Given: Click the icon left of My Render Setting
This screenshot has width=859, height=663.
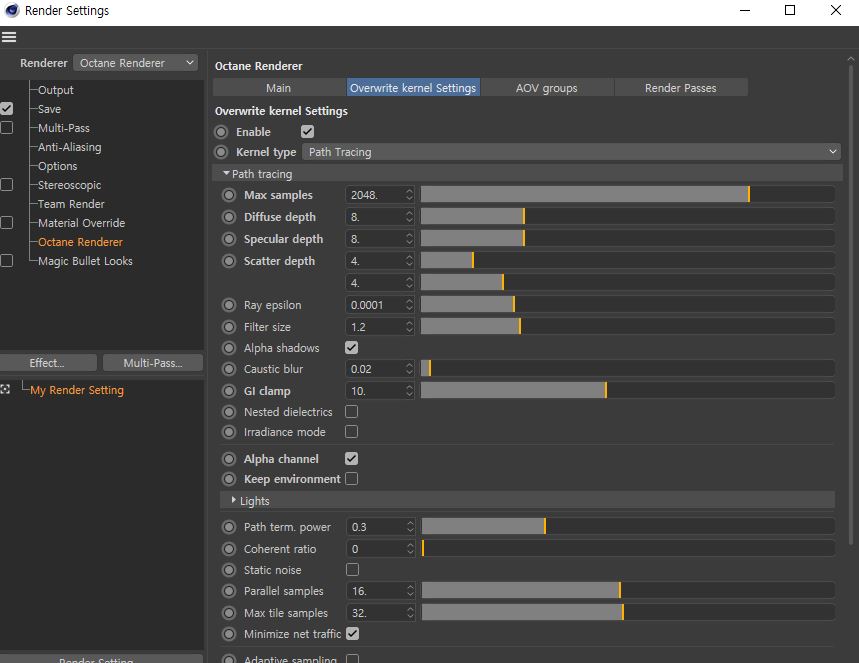Looking at the screenshot, I should pyautogui.click(x=5, y=389).
